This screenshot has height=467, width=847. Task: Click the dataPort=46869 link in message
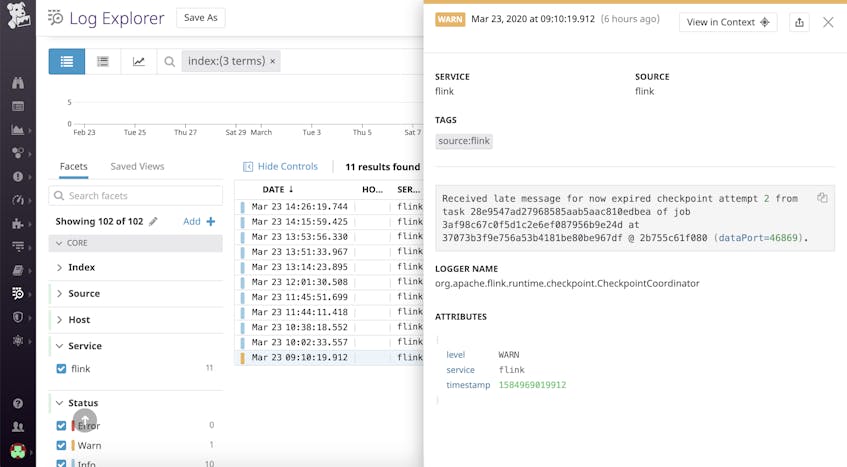[x=758, y=238]
